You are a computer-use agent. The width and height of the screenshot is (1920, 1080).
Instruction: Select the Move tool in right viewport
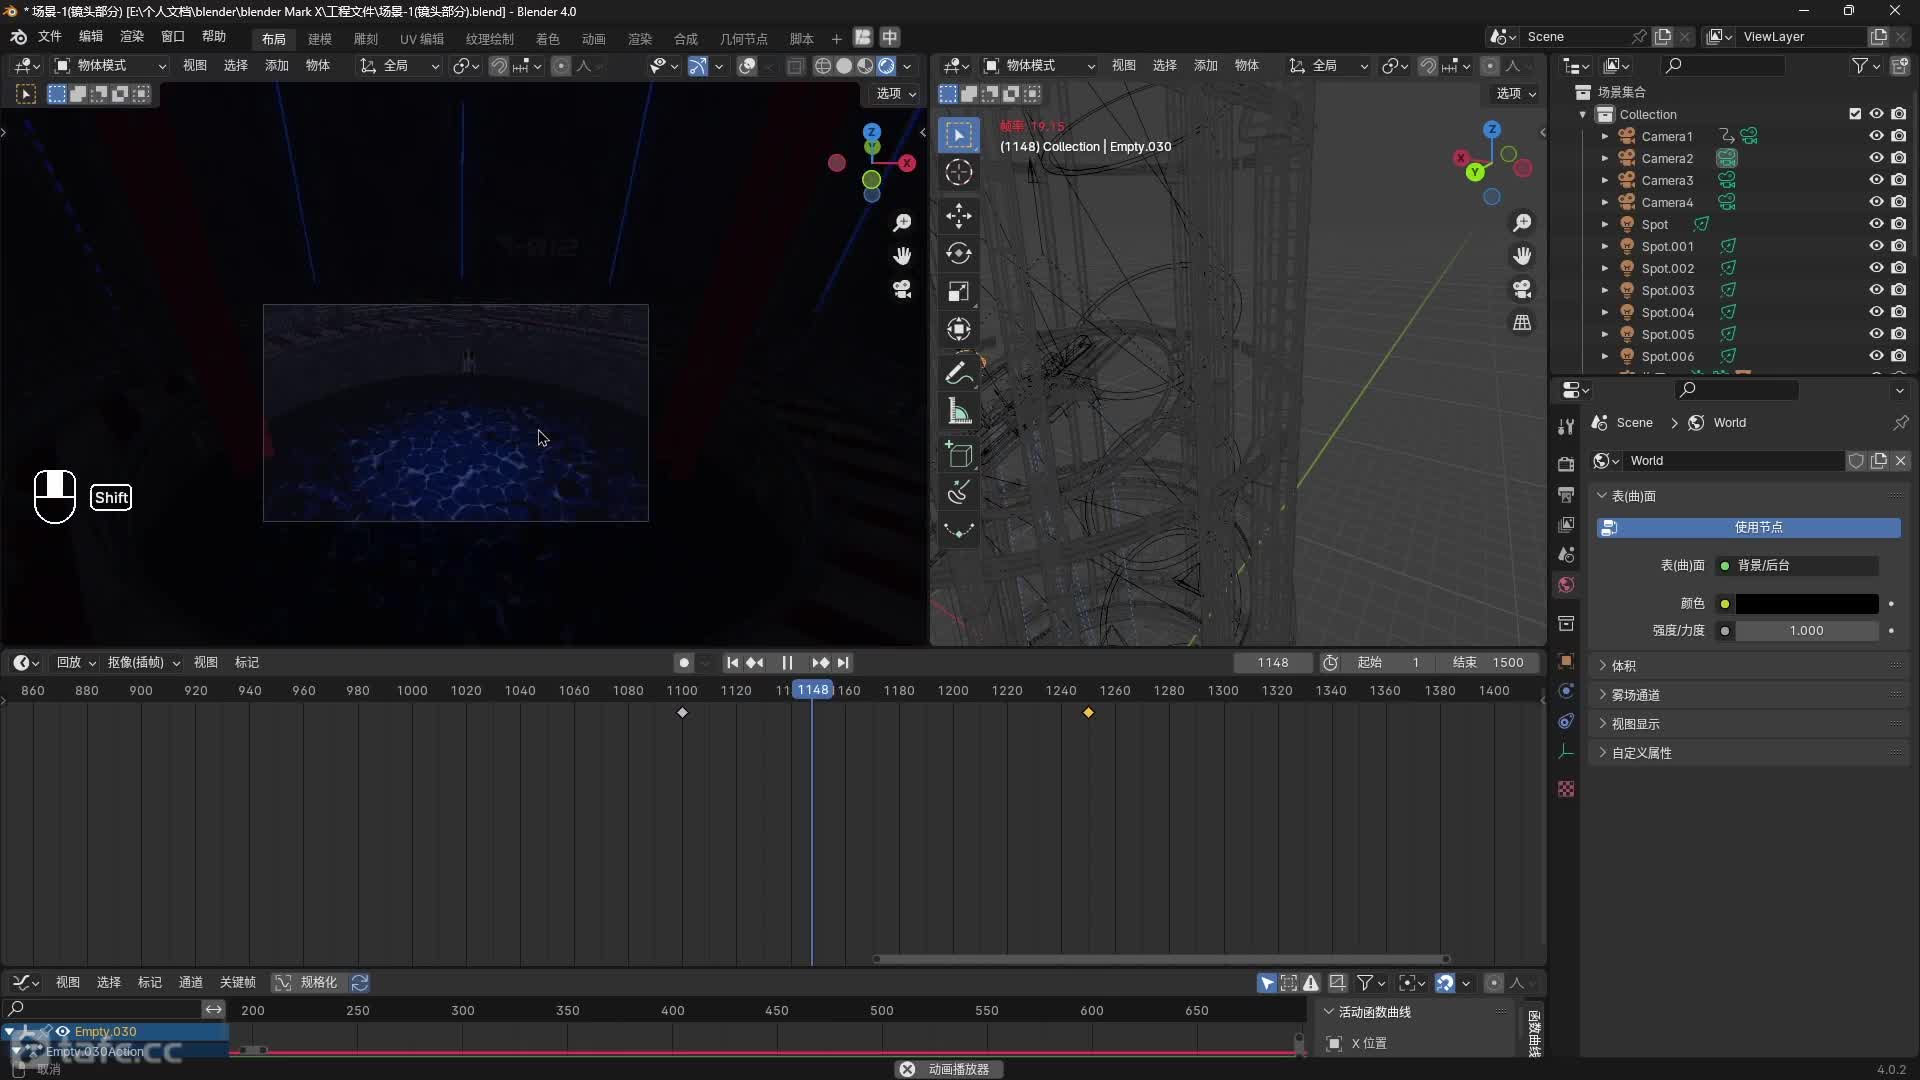click(x=958, y=215)
